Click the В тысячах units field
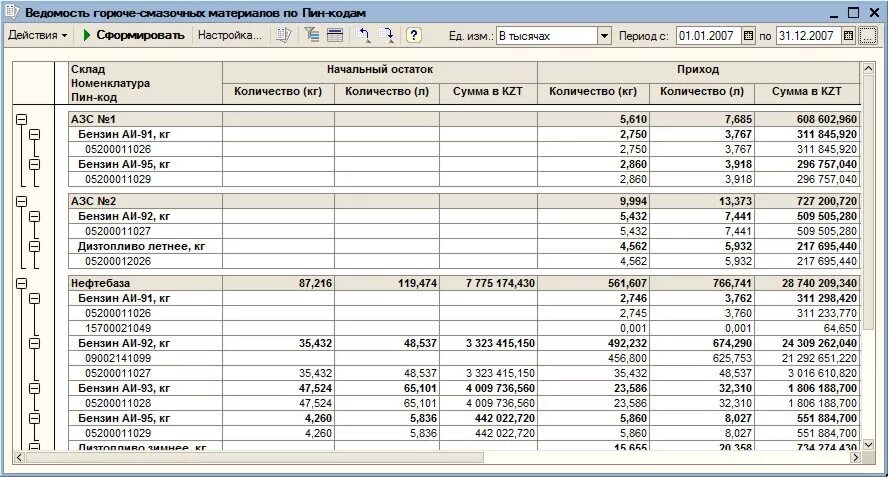This screenshot has width=888, height=477. 547,36
